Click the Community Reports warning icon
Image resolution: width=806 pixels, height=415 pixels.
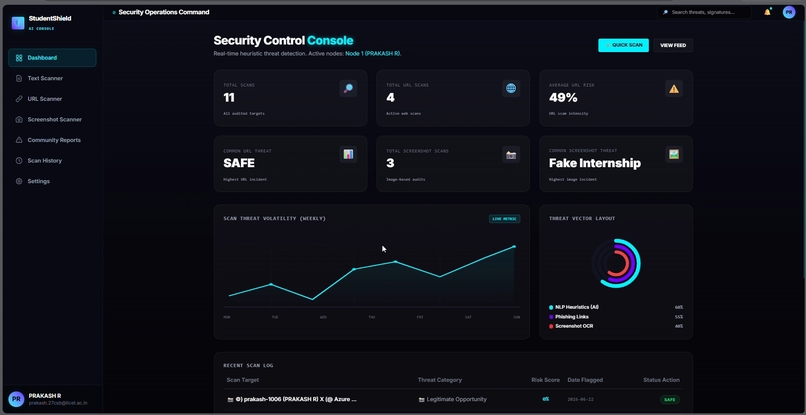(19, 140)
